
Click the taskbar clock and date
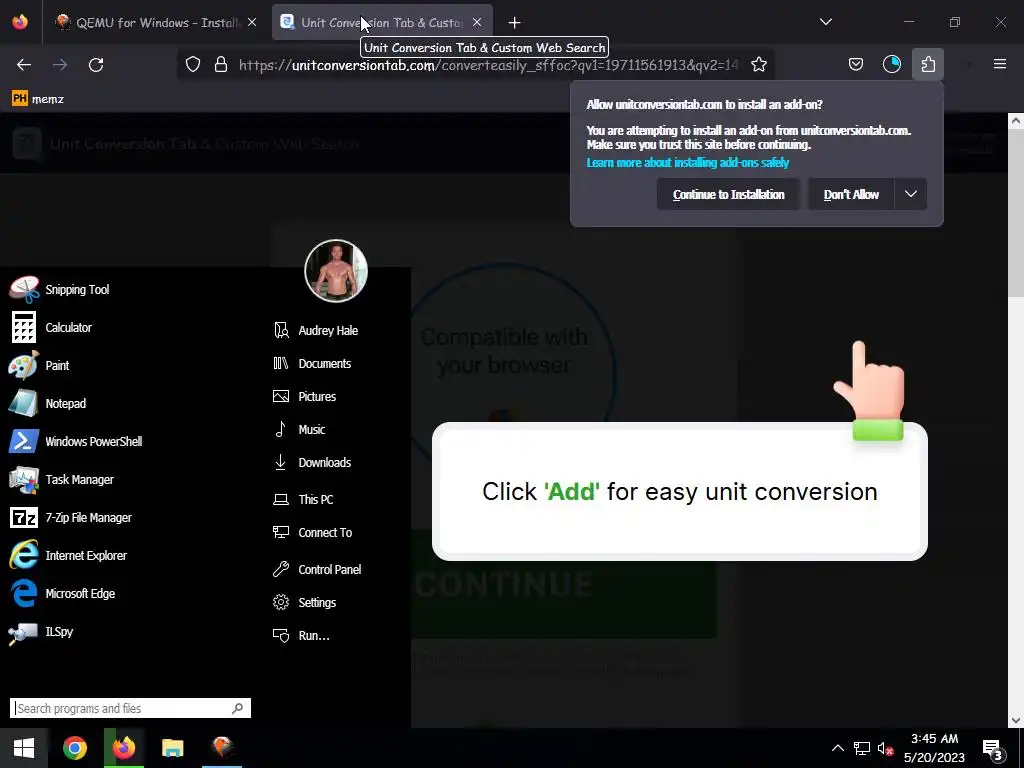(935, 748)
